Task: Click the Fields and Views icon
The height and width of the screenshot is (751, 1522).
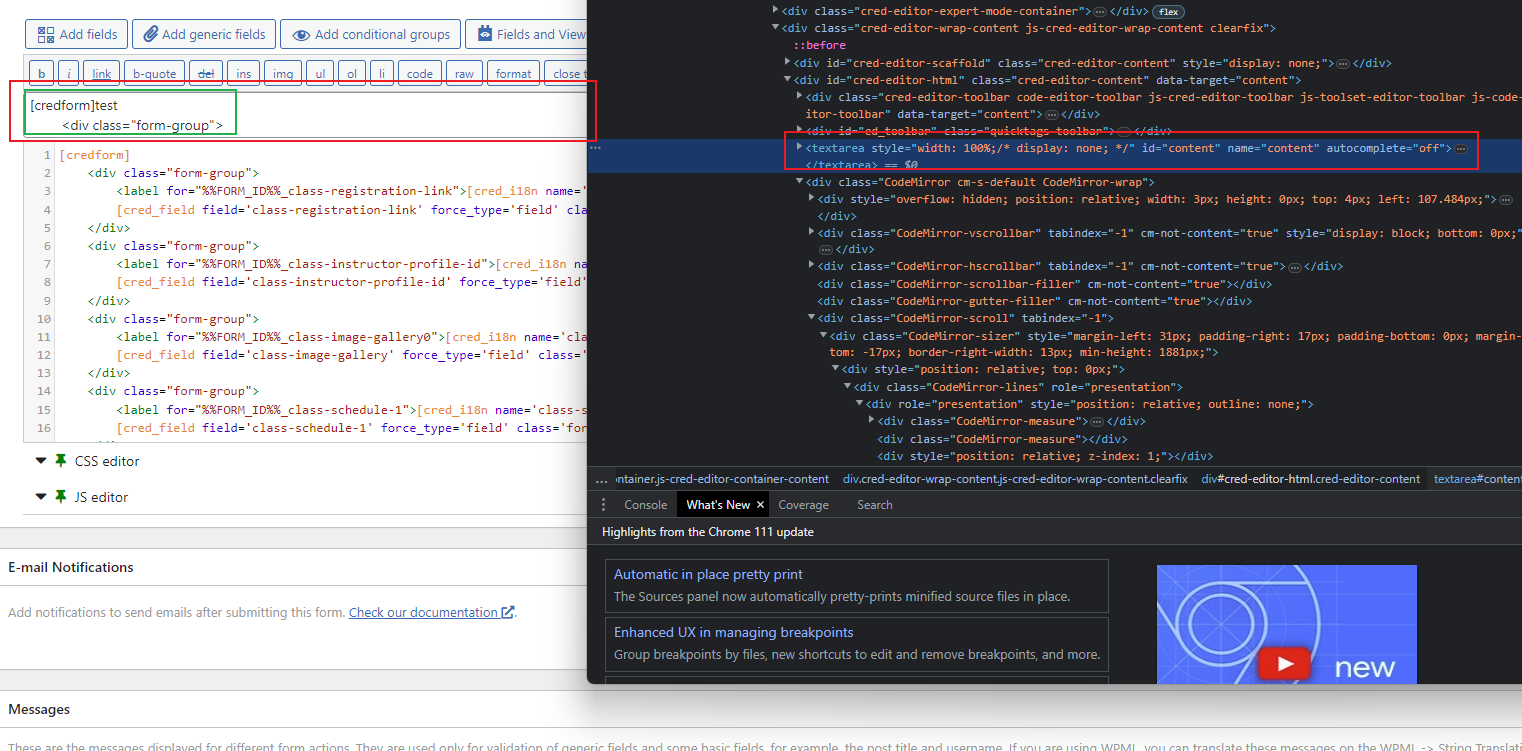Action: pyautogui.click(x=484, y=34)
